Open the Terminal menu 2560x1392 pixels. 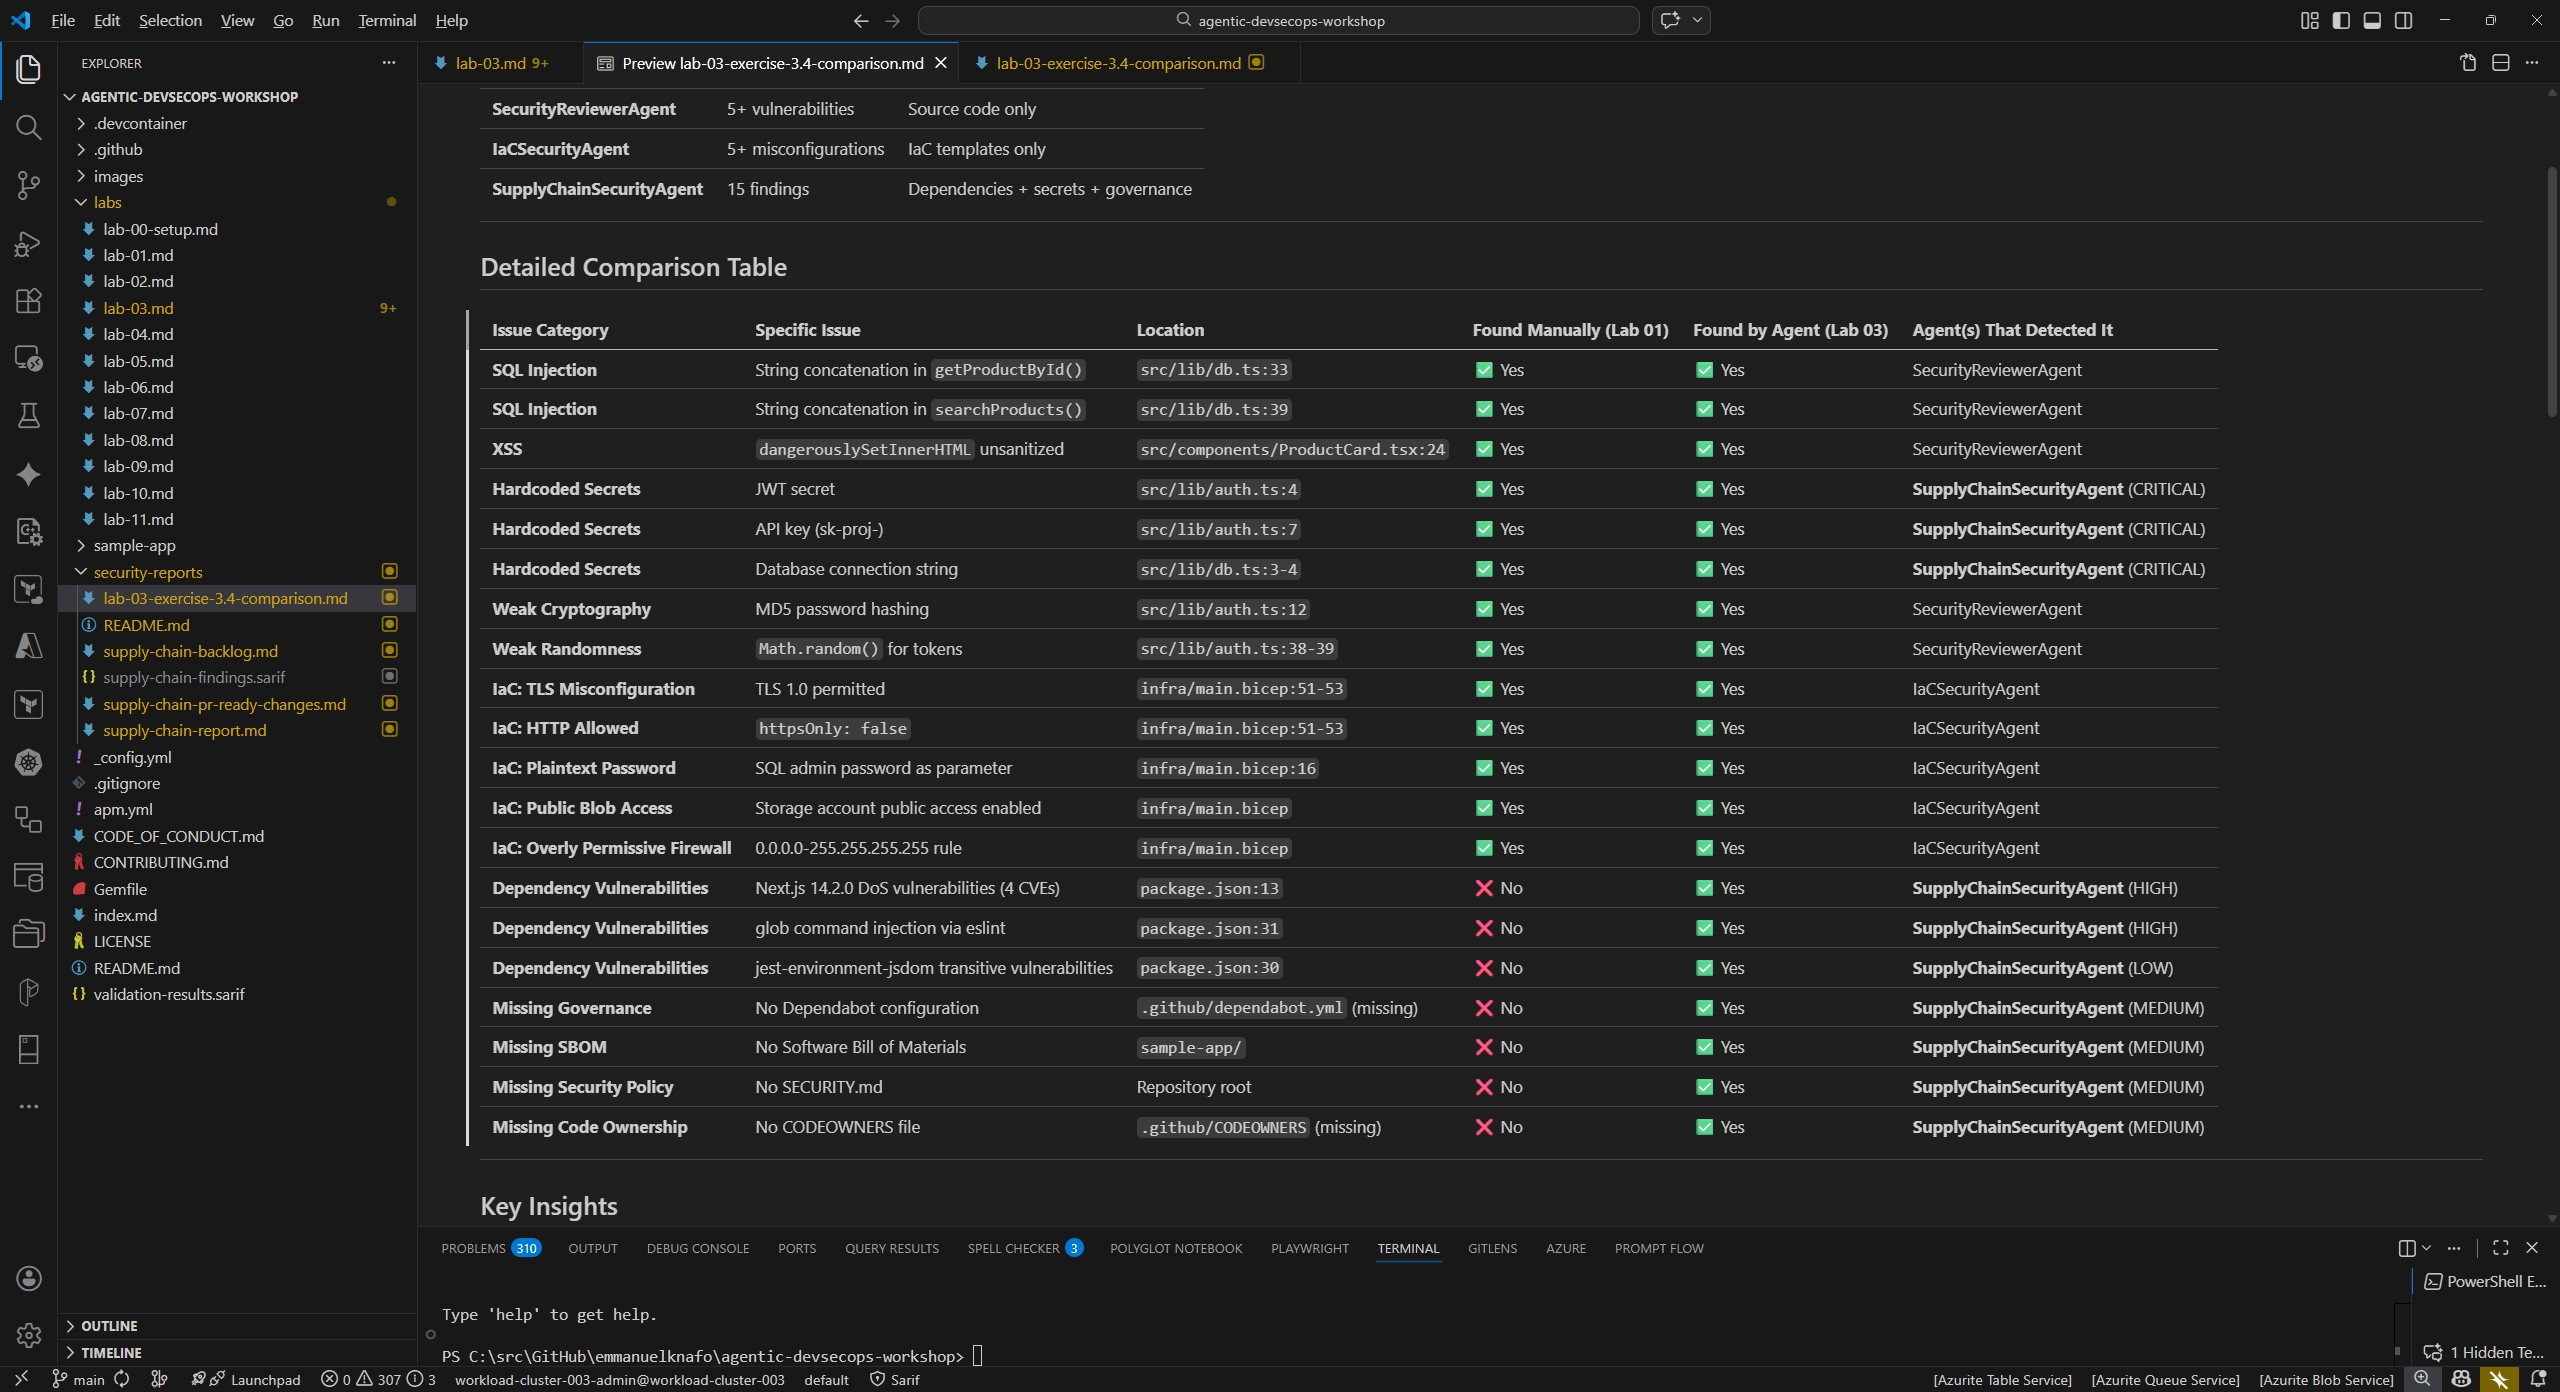click(386, 20)
